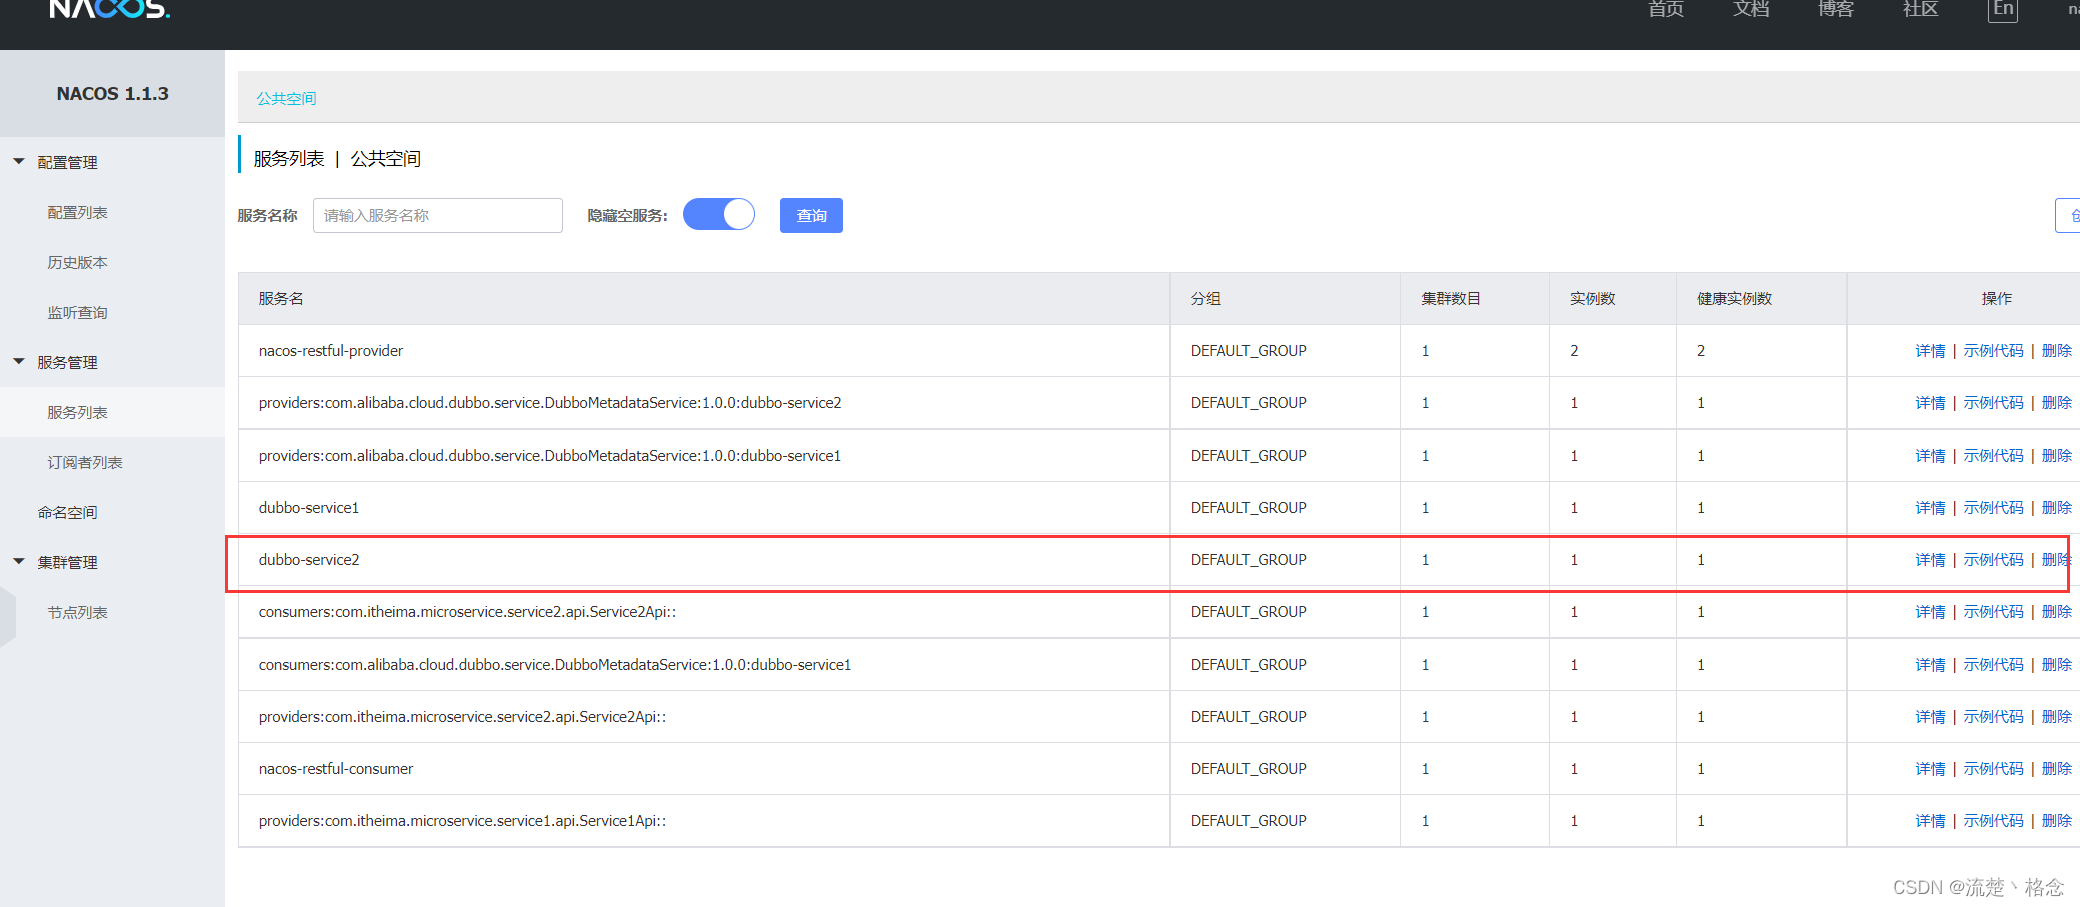Toggle the 隐藏空服务 switch
The image size is (2080, 907).
click(719, 215)
